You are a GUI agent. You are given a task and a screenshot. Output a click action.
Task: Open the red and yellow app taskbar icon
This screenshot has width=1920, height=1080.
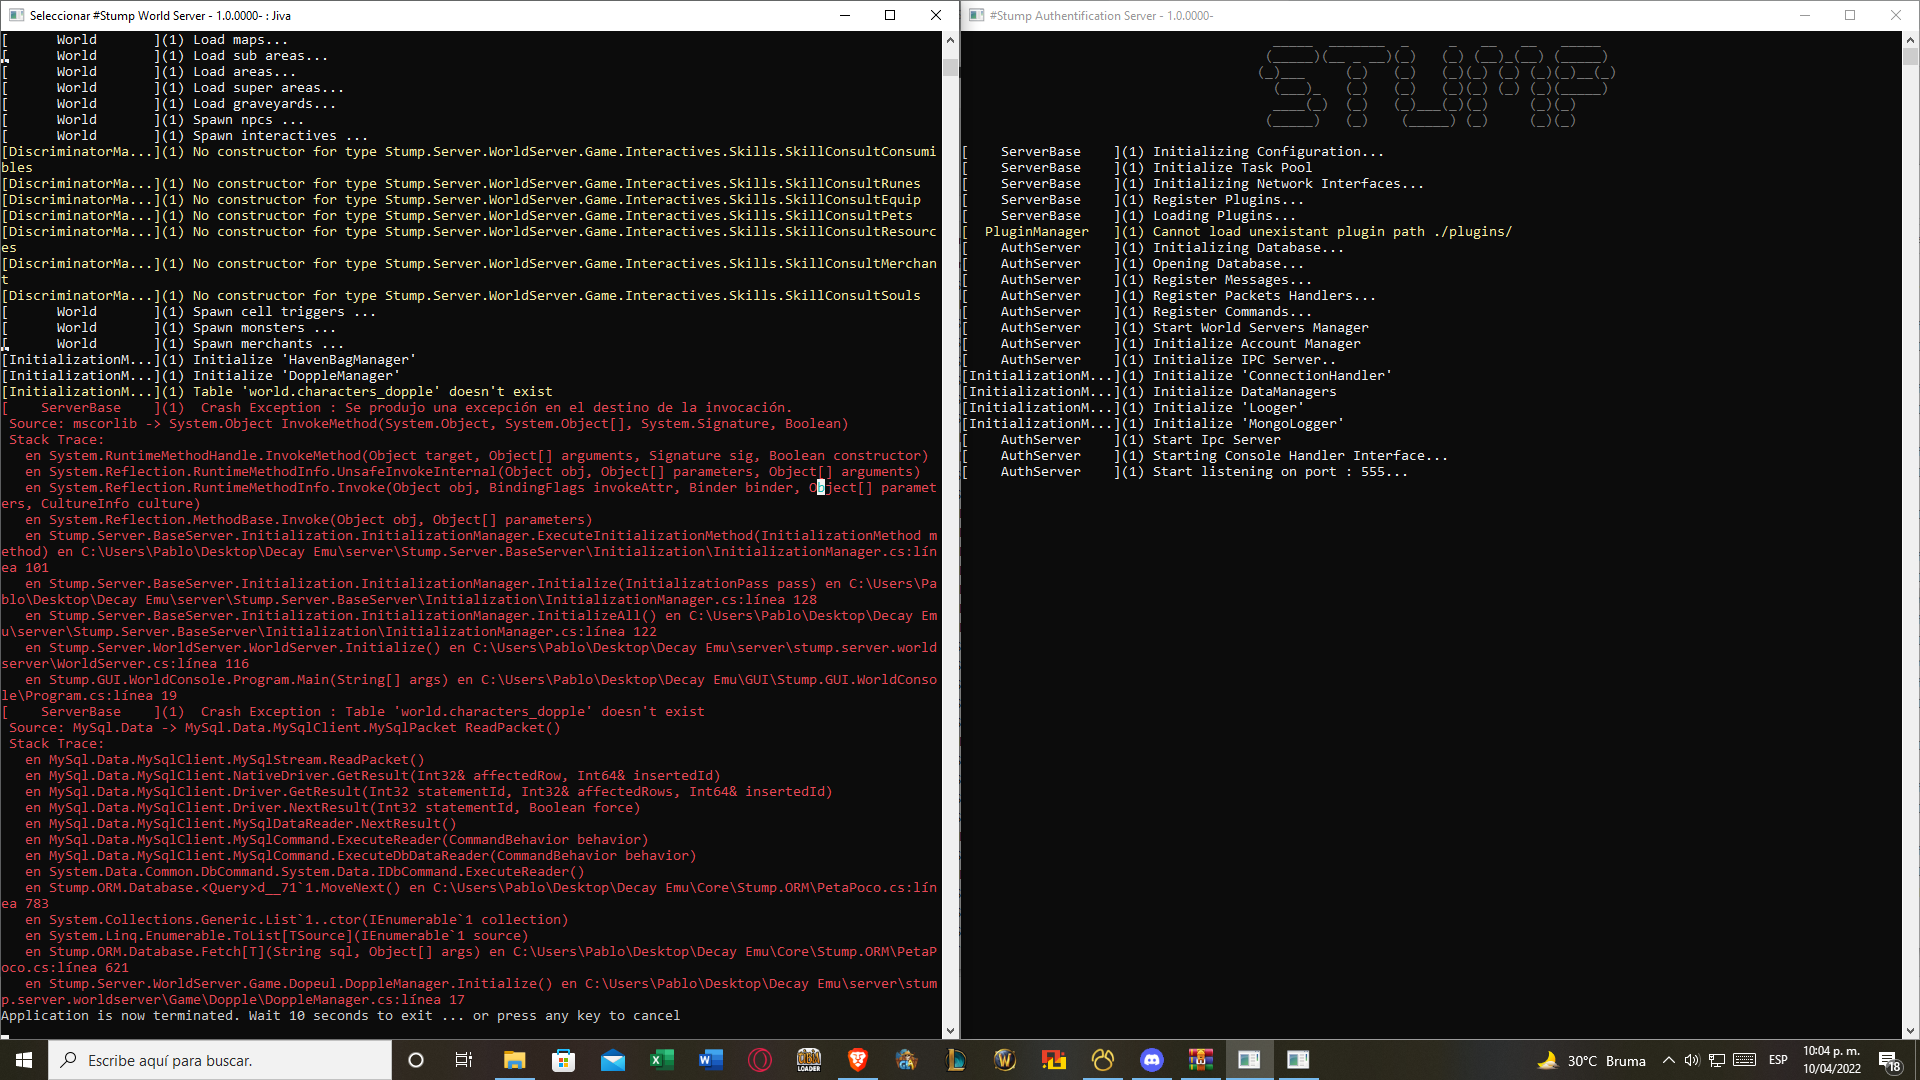(1053, 1060)
